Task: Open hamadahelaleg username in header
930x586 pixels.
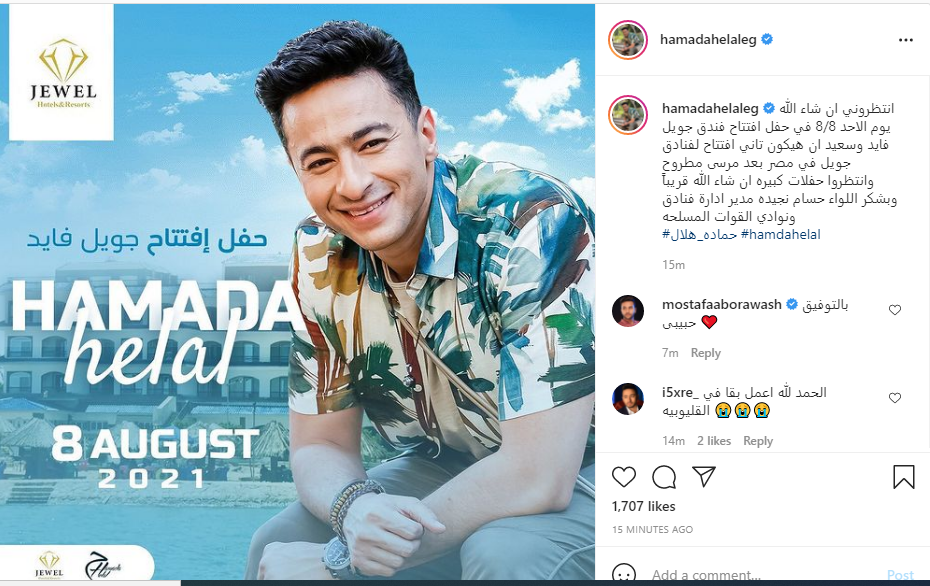Action: 708,40
